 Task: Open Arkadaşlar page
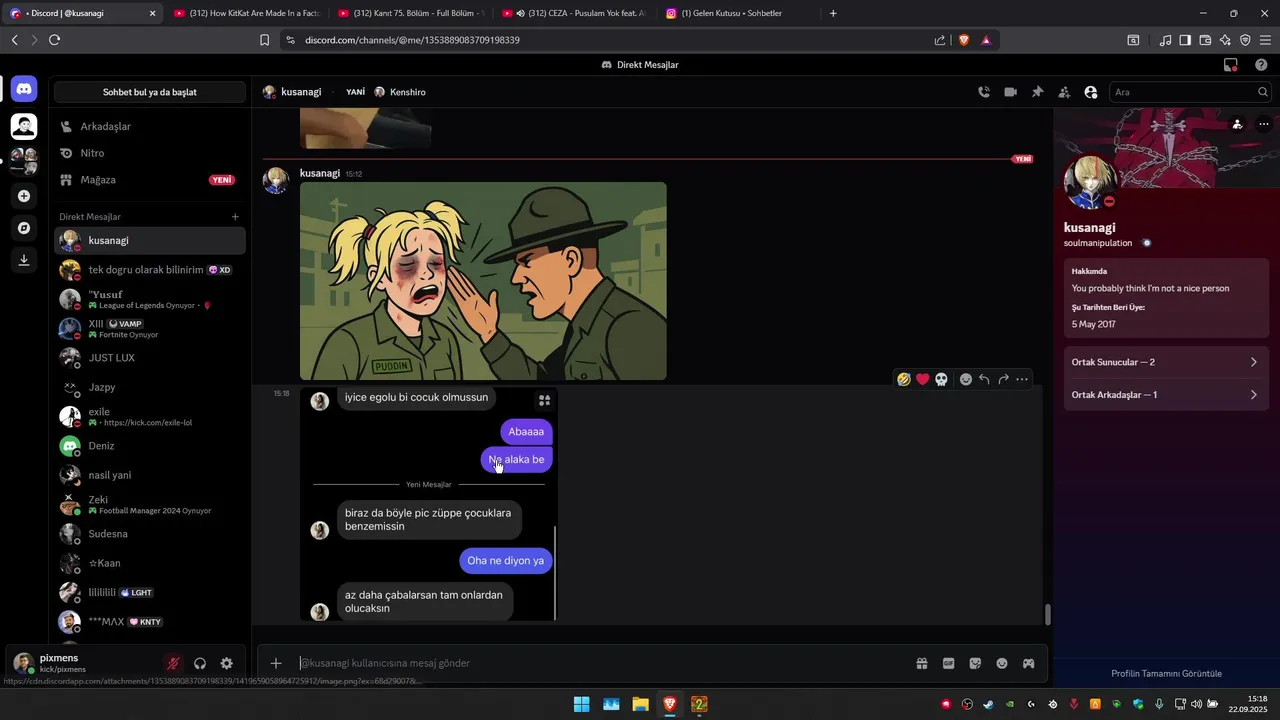[x=150, y=127]
